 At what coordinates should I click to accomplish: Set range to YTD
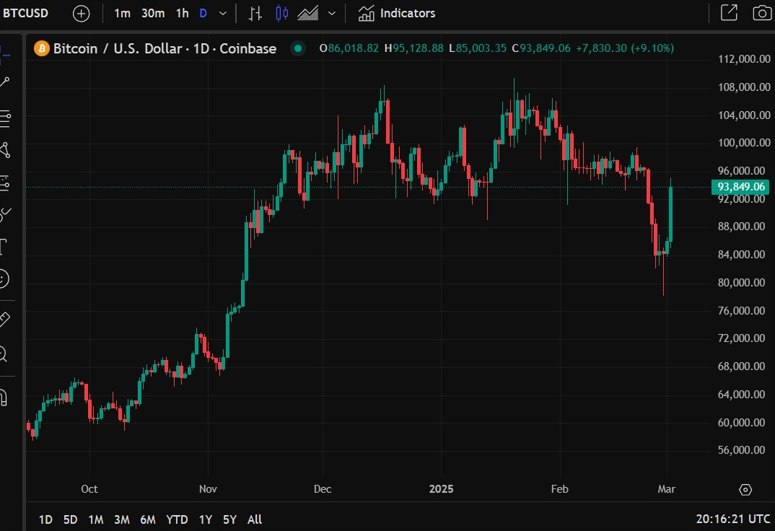point(177,519)
